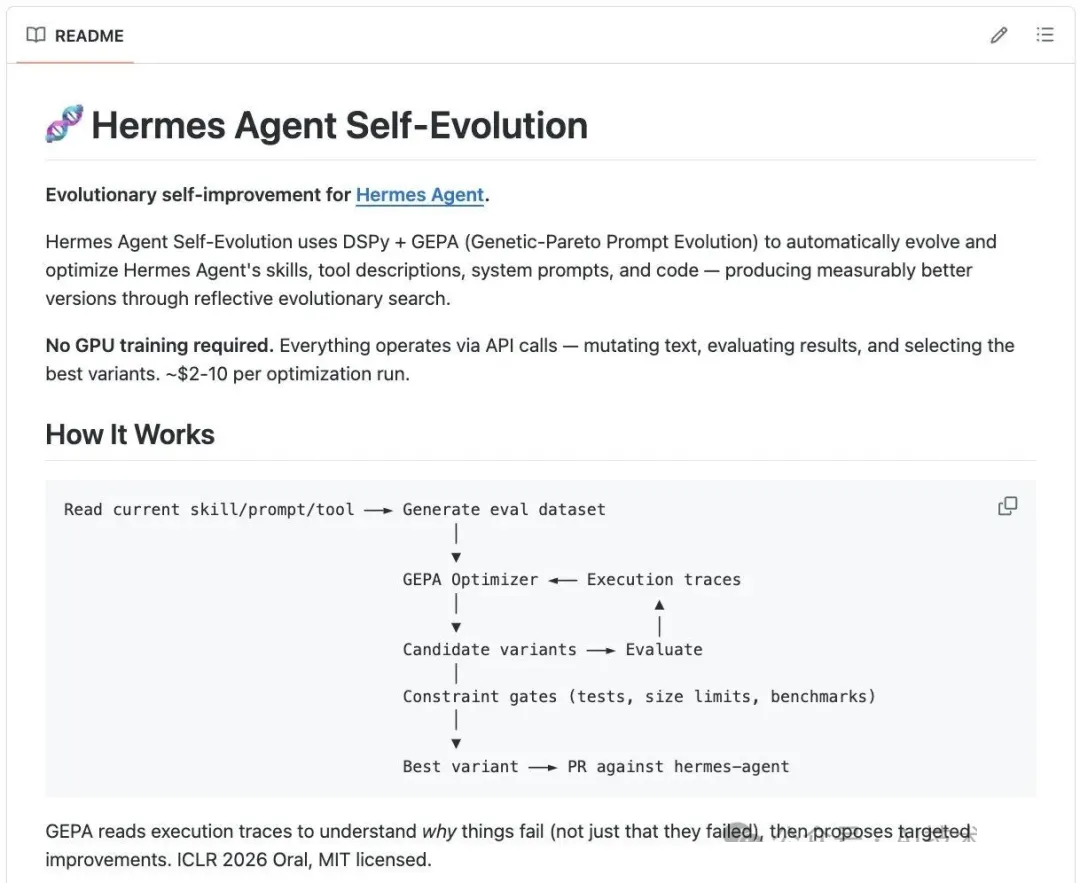Screen dimensions: 1080x883
Task: Open the README outline list icon
Action: (x=1045, y=35)
